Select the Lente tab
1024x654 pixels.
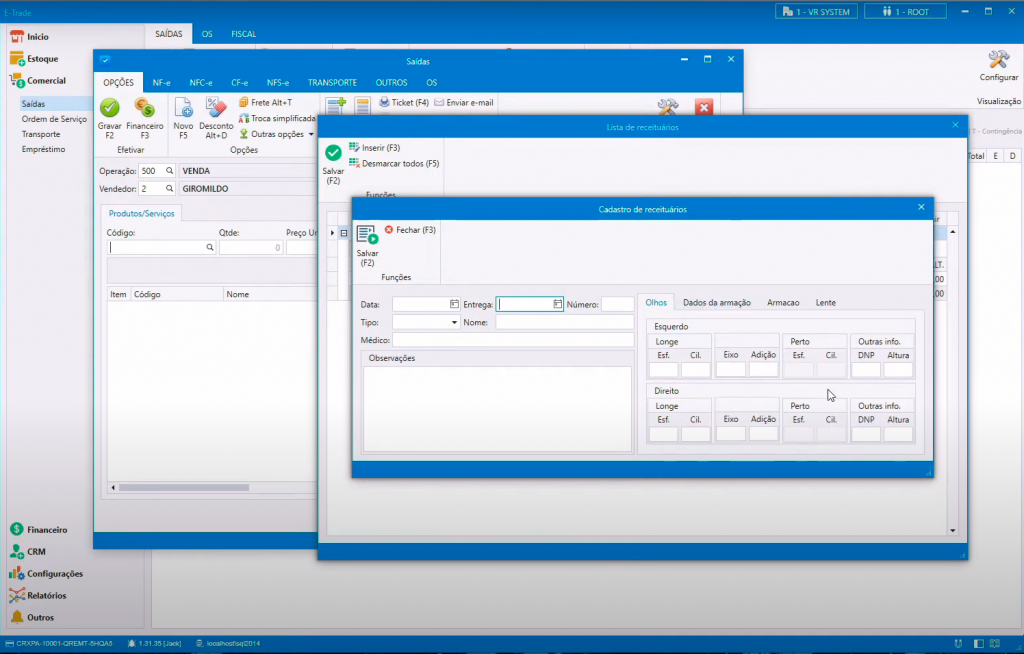[x=825, y=302]
